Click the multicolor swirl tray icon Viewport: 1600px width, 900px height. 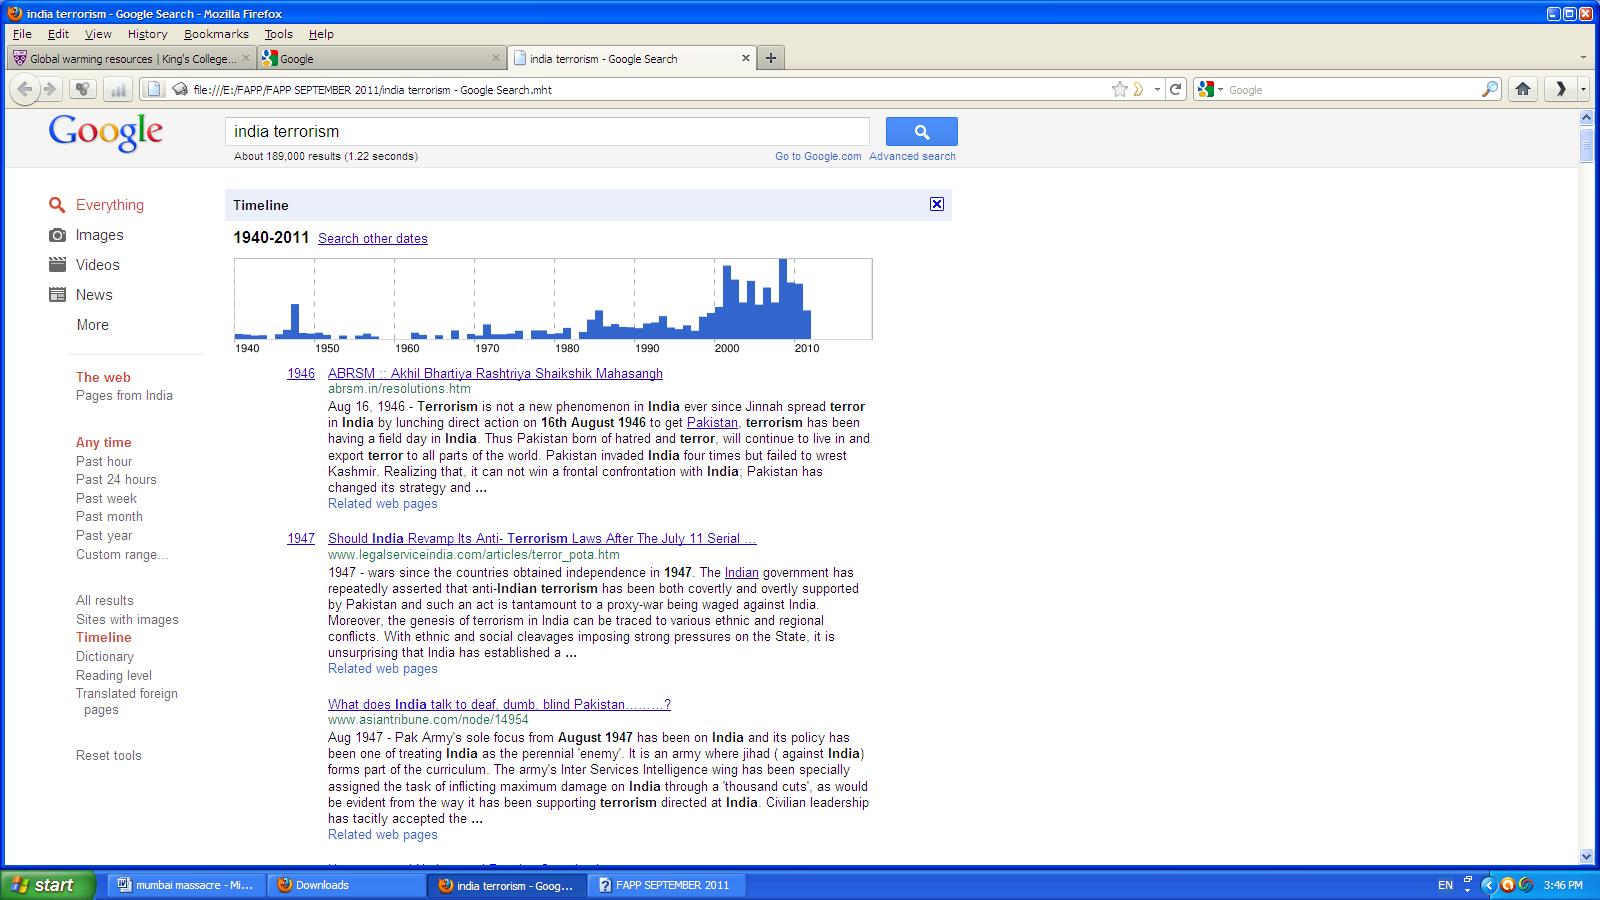(x=1525, y=885)
